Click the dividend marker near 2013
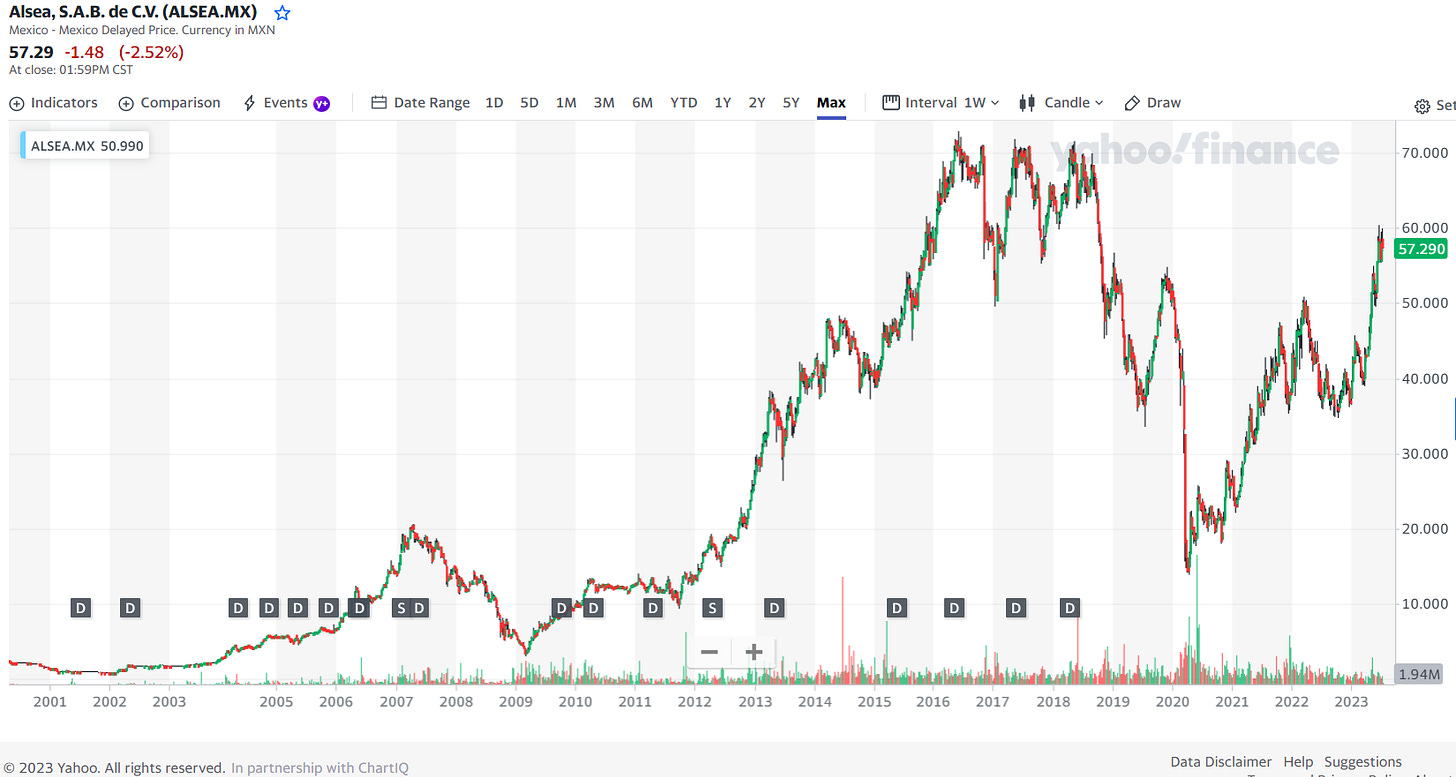 pyautogui.click(x=774, y=607)
